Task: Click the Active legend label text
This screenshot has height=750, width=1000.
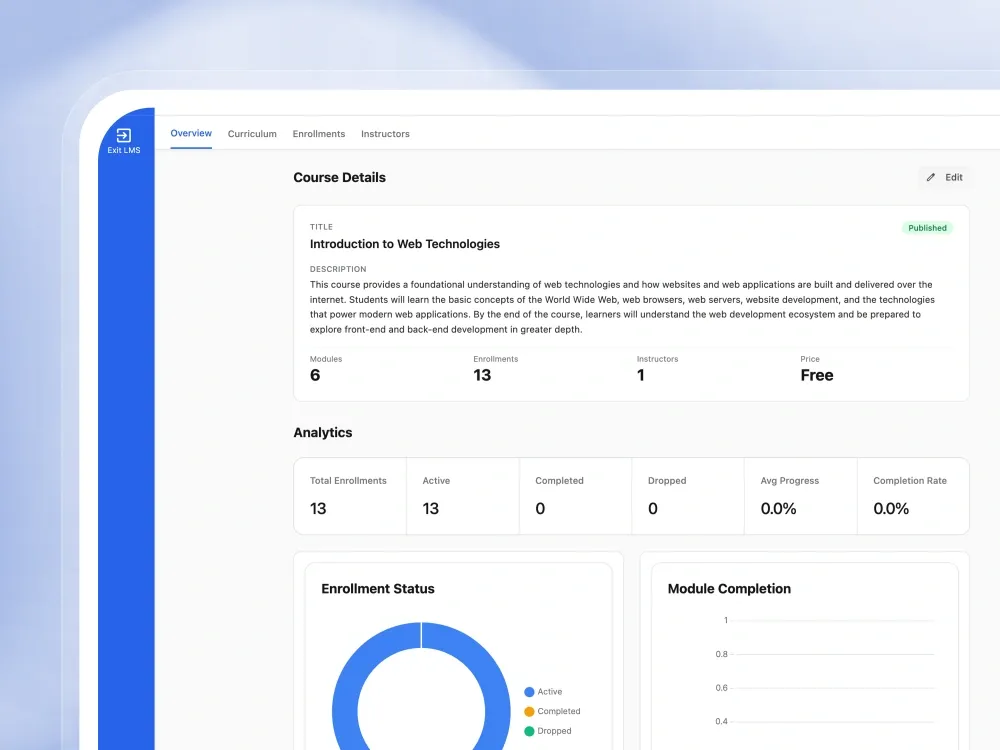Action: click(x=550, y=692)
